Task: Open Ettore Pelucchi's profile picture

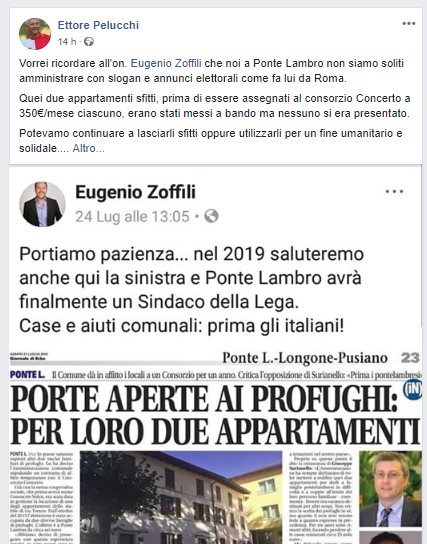Action: (35, 34)
